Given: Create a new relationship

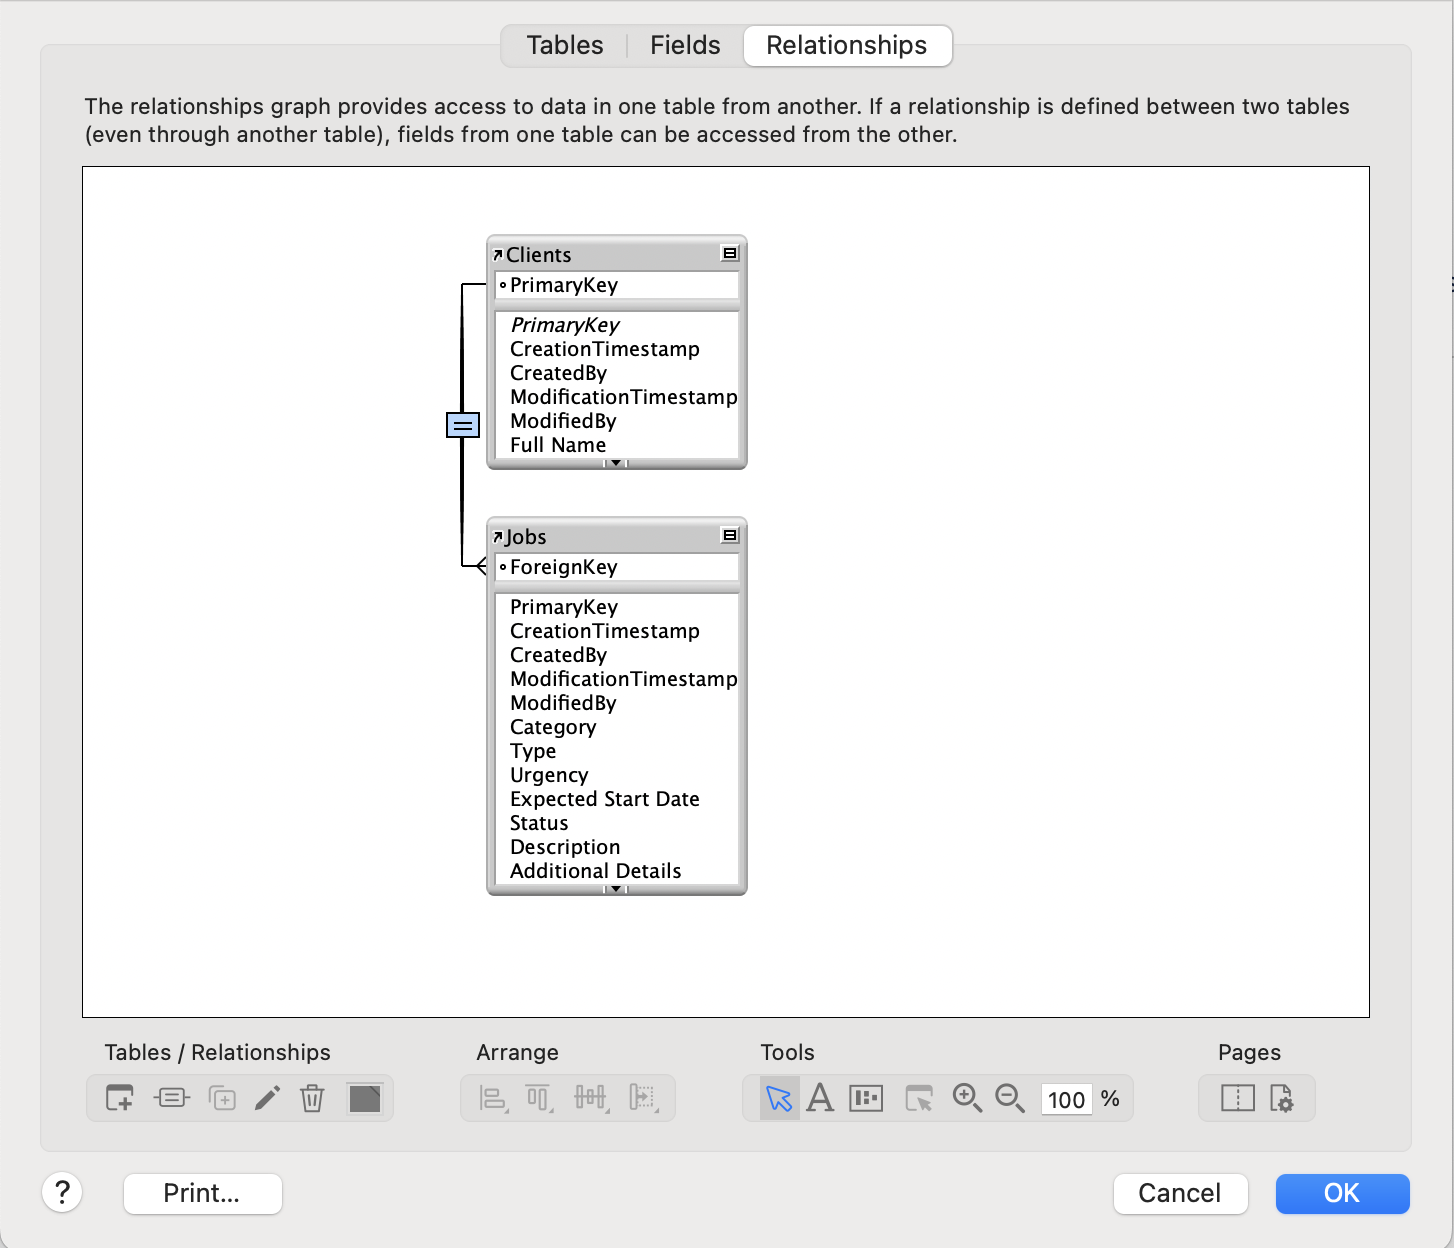Looking at the screenshot, I should pyautogui.click(x=171, y=1097).
